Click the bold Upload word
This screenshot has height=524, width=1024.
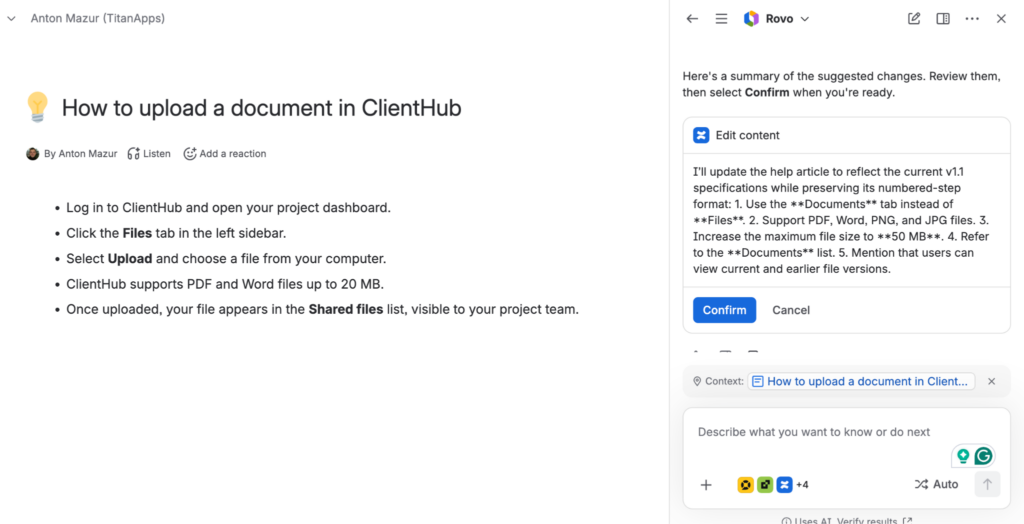coord(130,258)
